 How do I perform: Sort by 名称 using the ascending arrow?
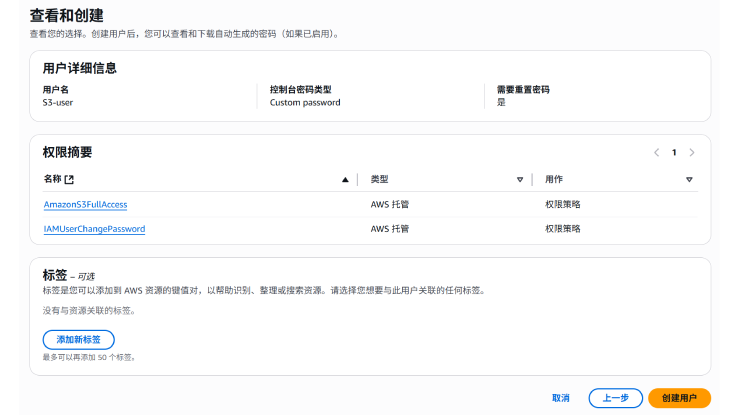345,180
